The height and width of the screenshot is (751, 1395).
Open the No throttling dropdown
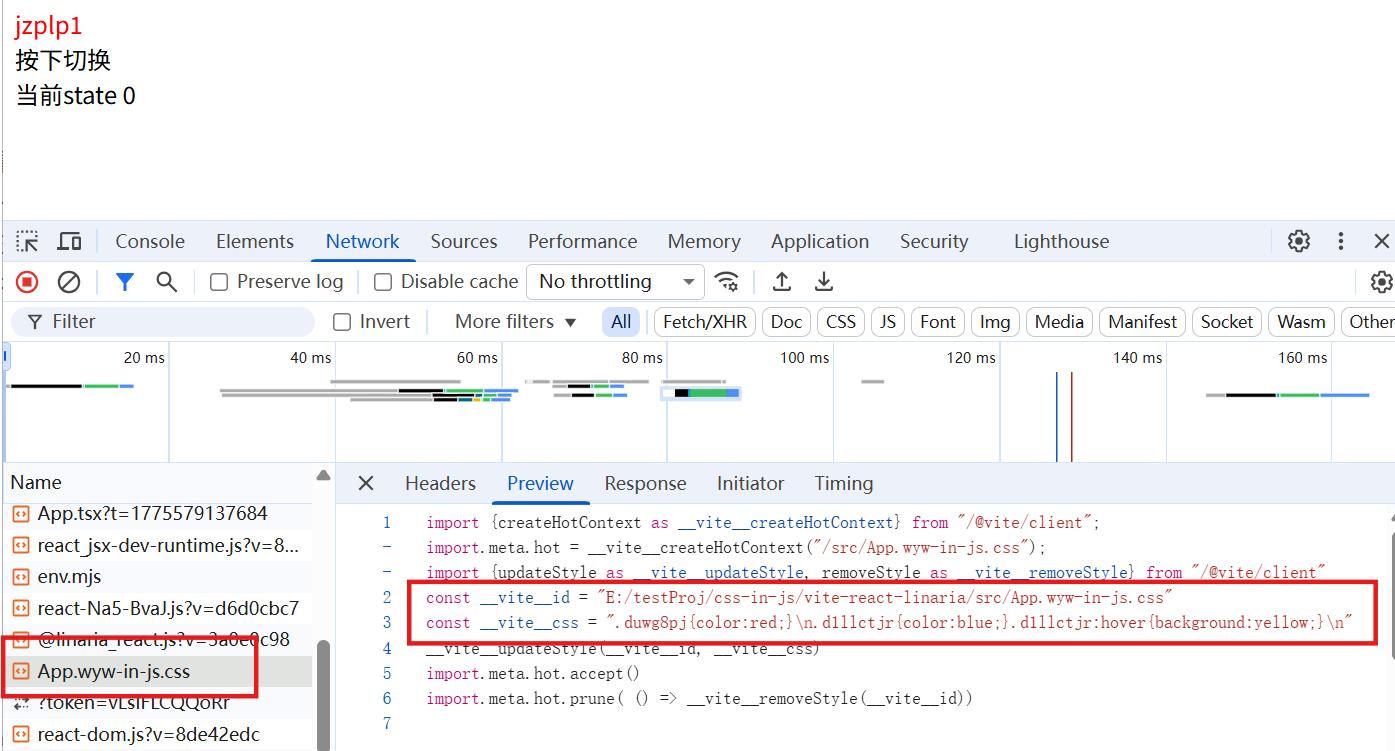click(616, 282)
